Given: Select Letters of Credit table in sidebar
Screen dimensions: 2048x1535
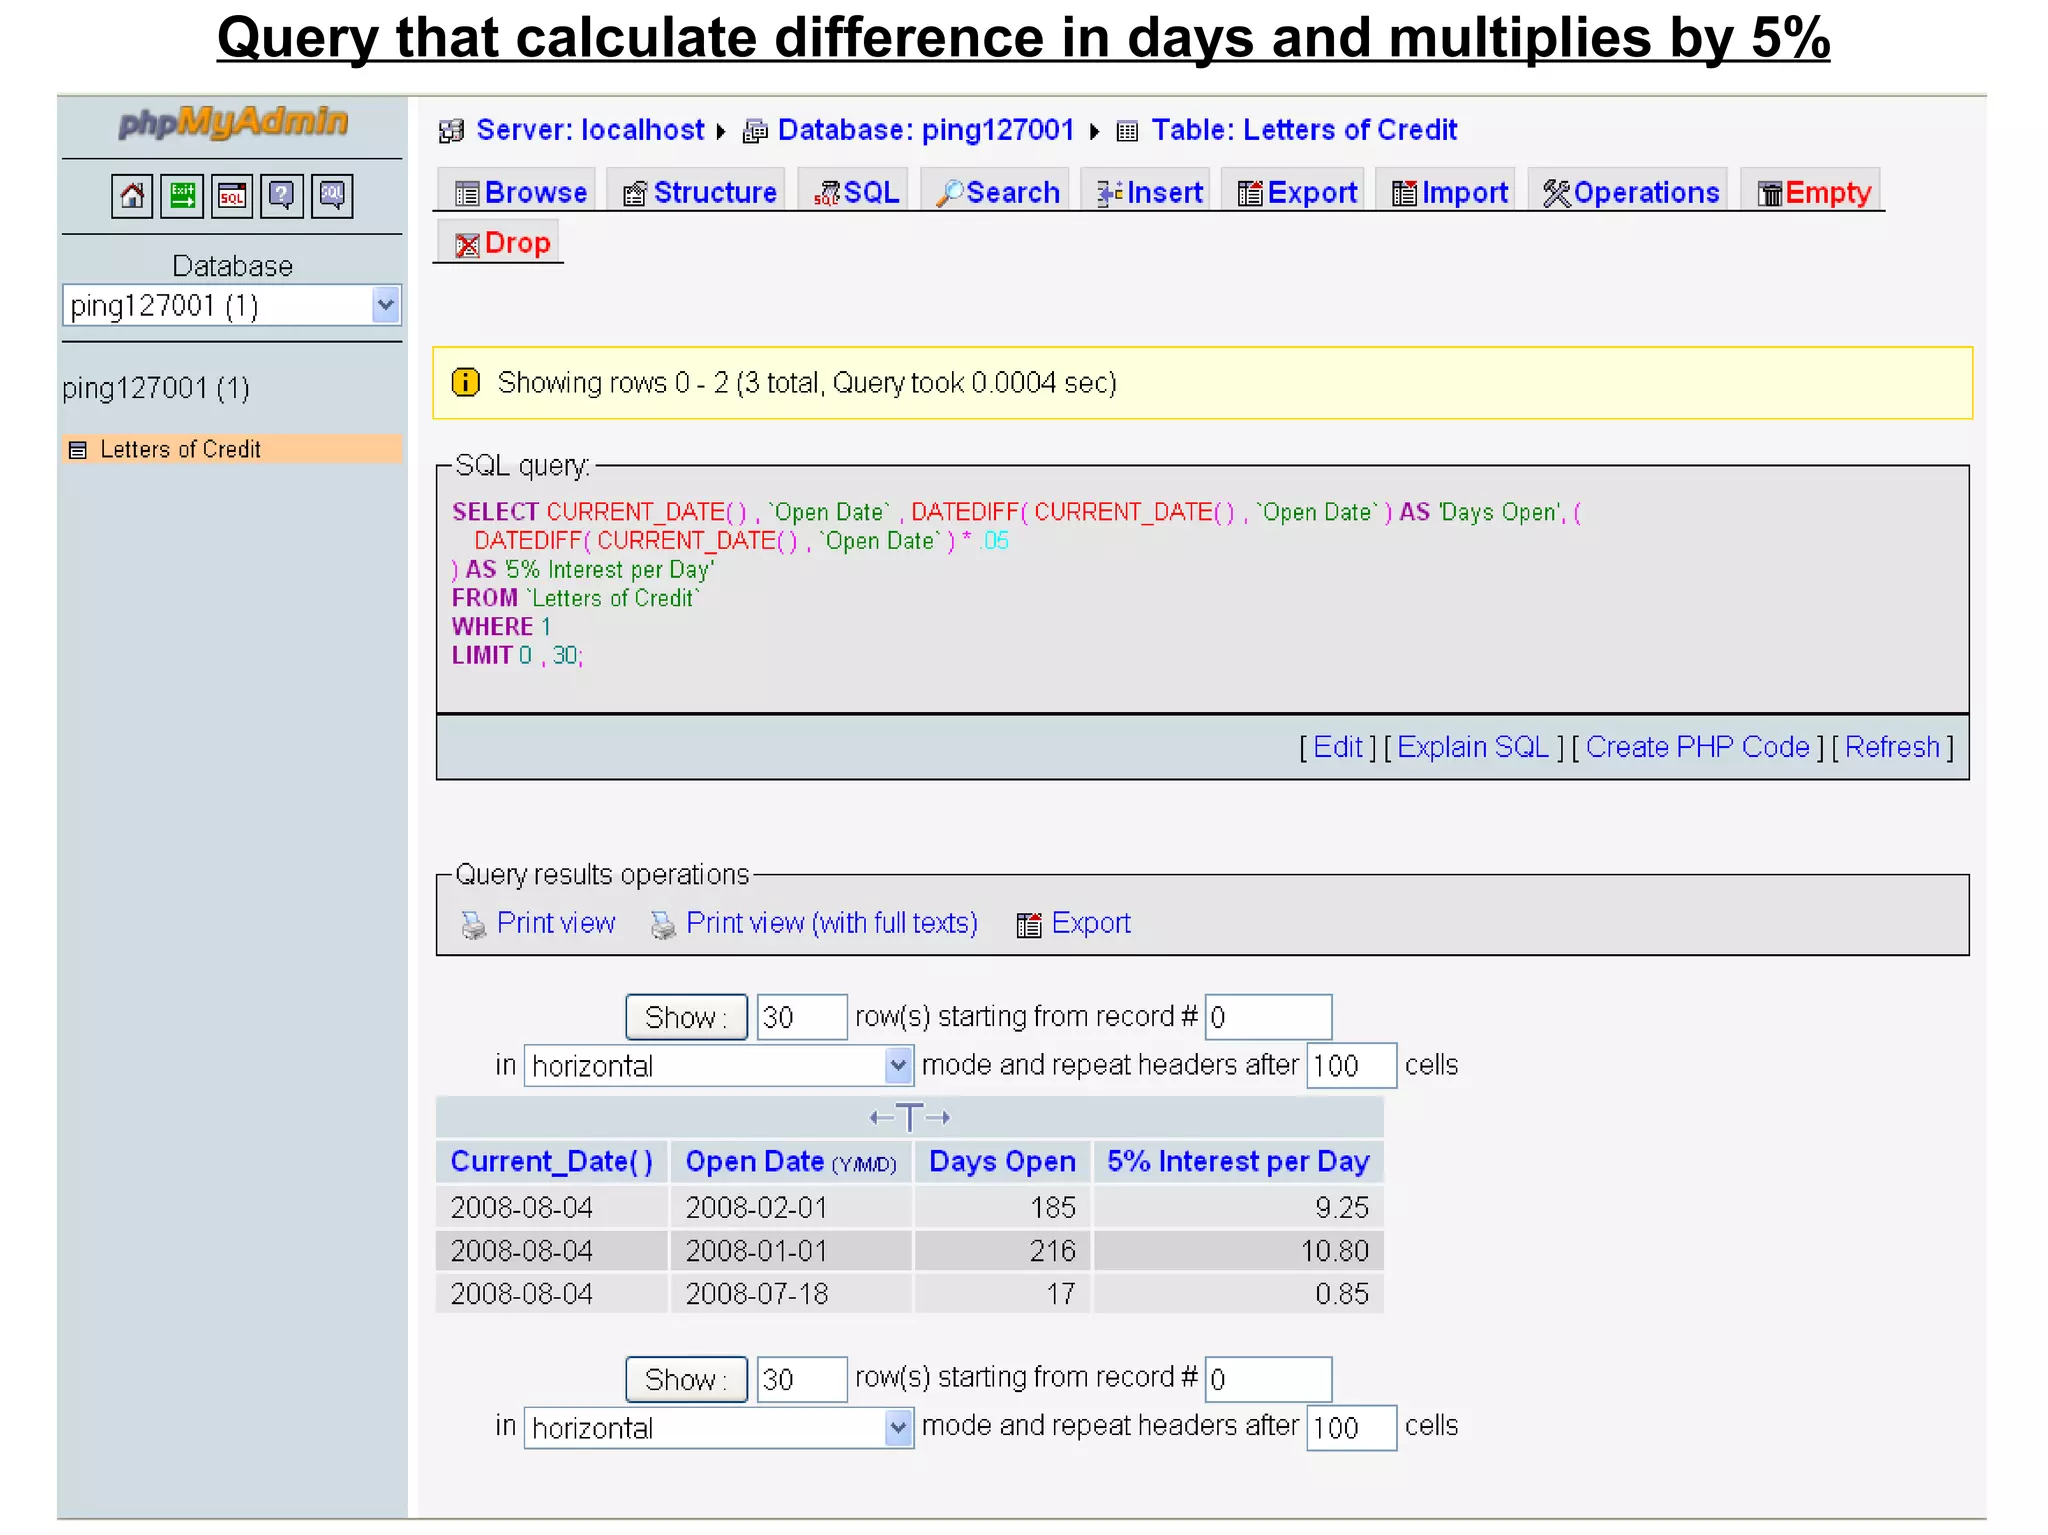Looking at the screenshot, I should pyautogui.click(x=180, y=450).
